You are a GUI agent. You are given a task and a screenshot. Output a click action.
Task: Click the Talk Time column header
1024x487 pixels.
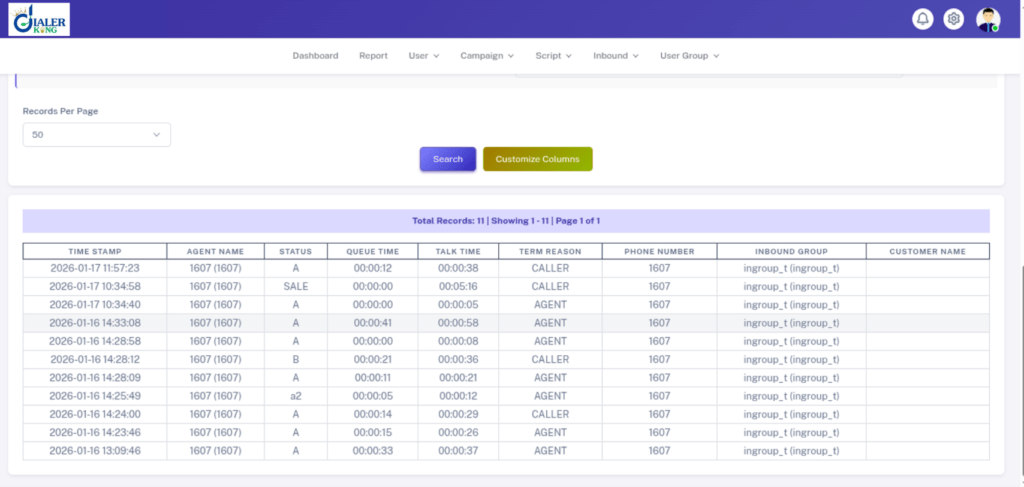pyautogui.click(x=458, y=251)
